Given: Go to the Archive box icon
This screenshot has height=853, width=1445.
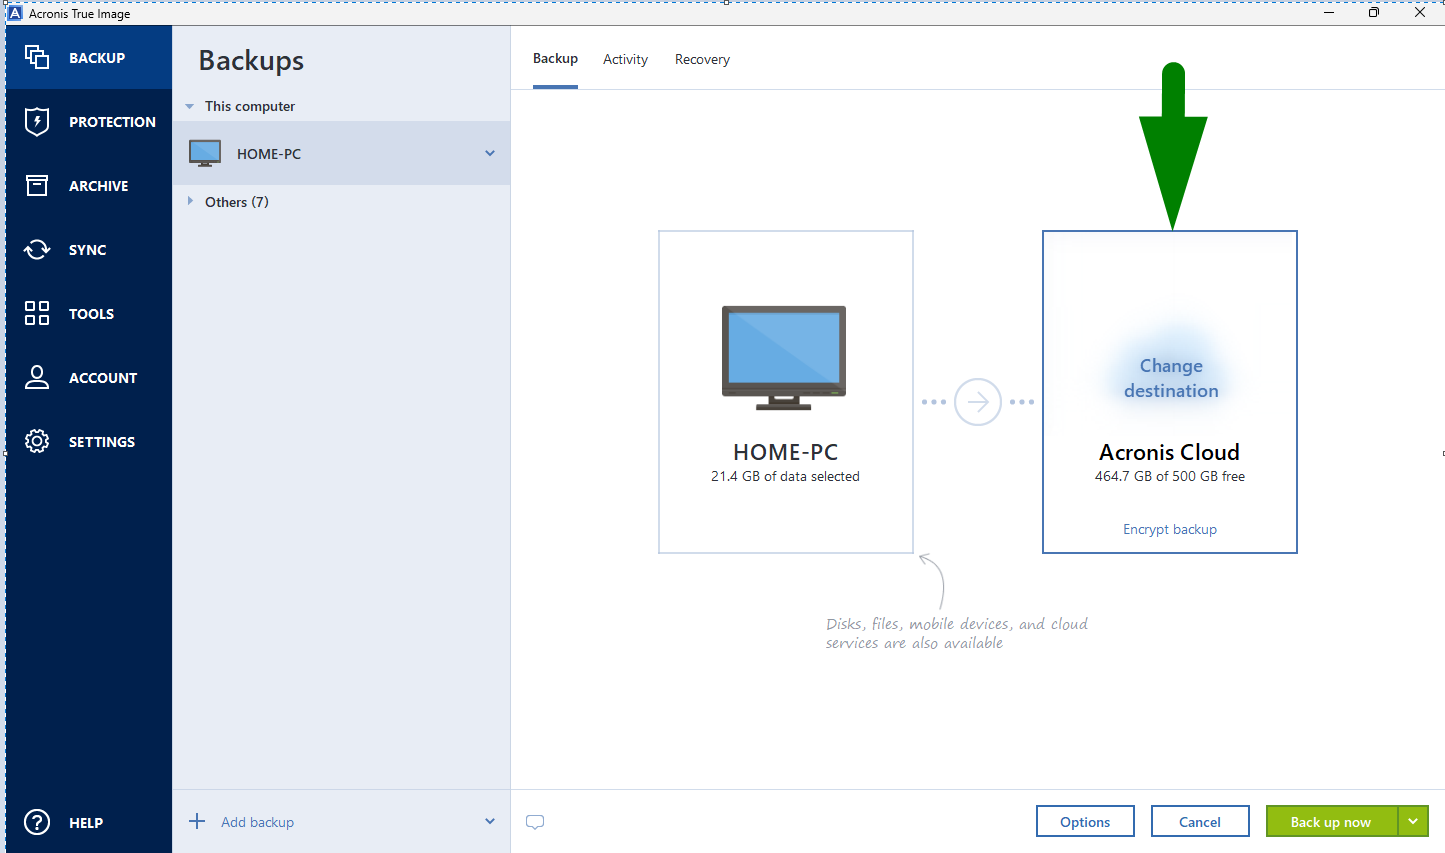Looking at the screenshot, I should (x=36, y=185).
